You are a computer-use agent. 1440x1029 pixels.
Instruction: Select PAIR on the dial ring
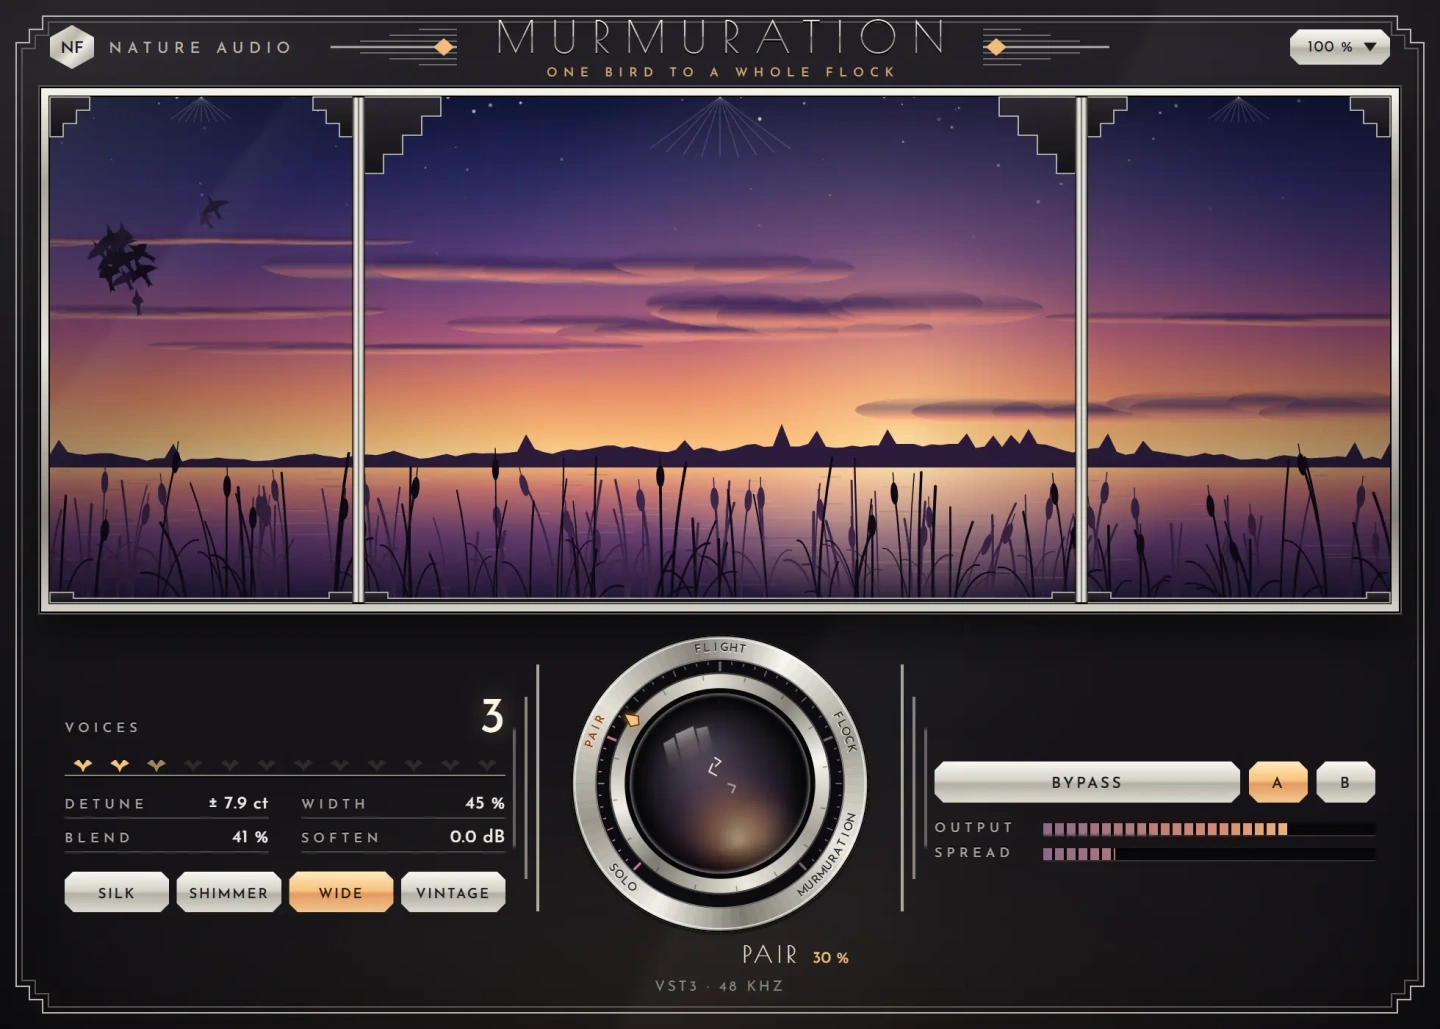pos(594,731)
